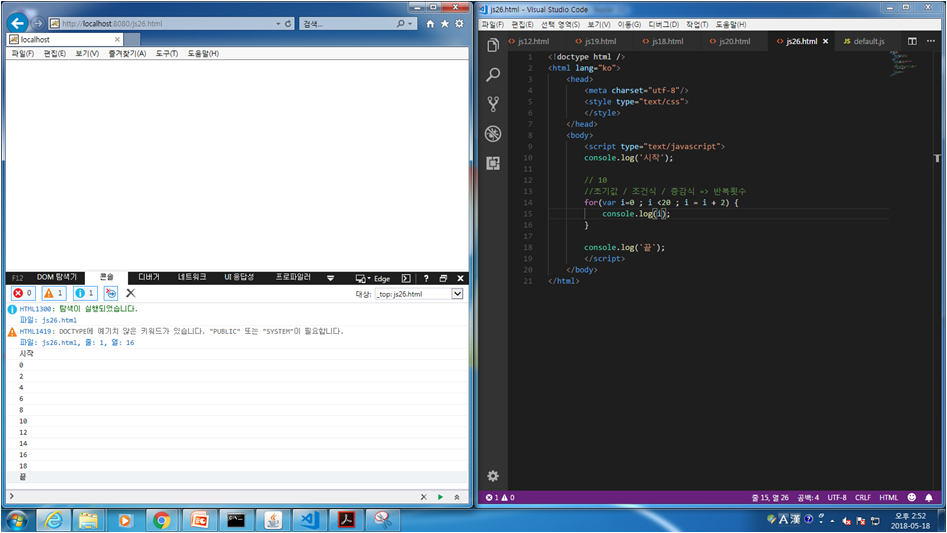Screen dimensions: 947x533
Task: Open VS Code editor more actions menu
Action: click(931, 41)
